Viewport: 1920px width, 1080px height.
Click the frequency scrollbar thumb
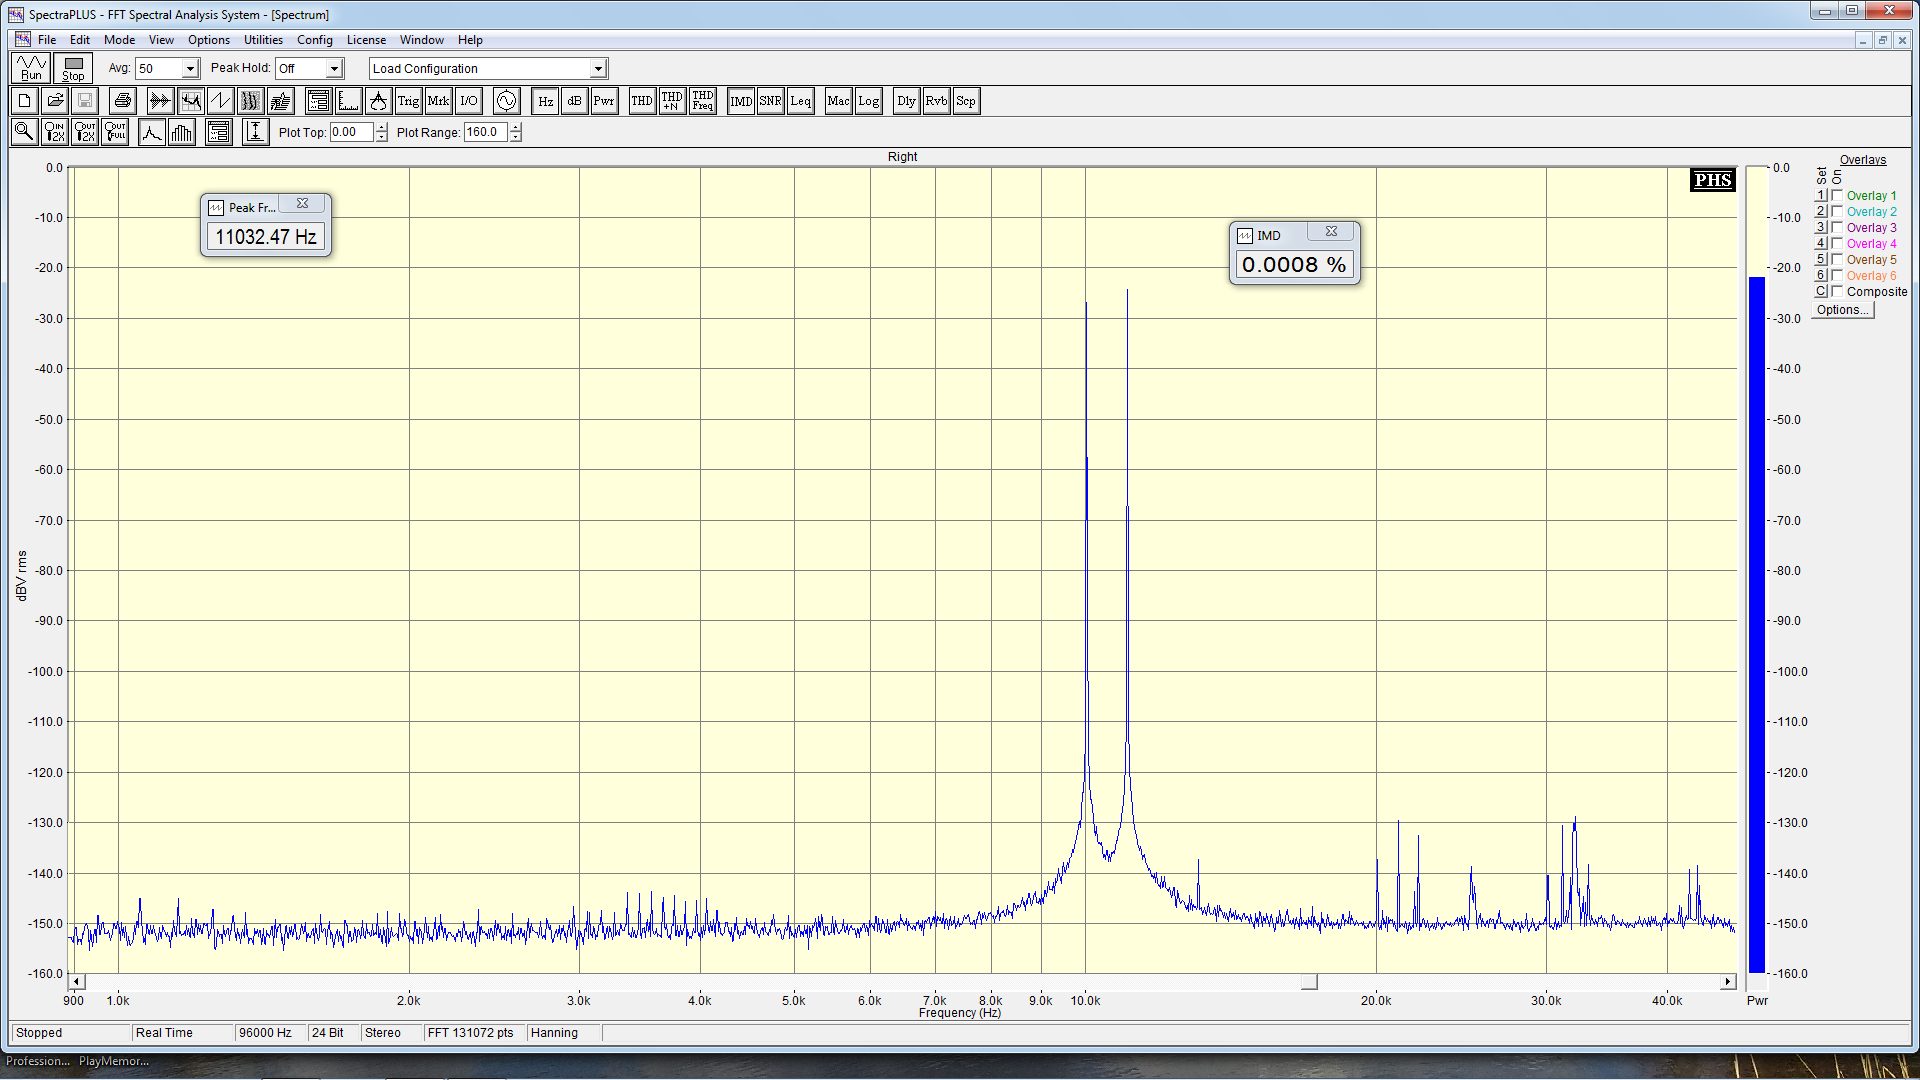pos(1309,982)
